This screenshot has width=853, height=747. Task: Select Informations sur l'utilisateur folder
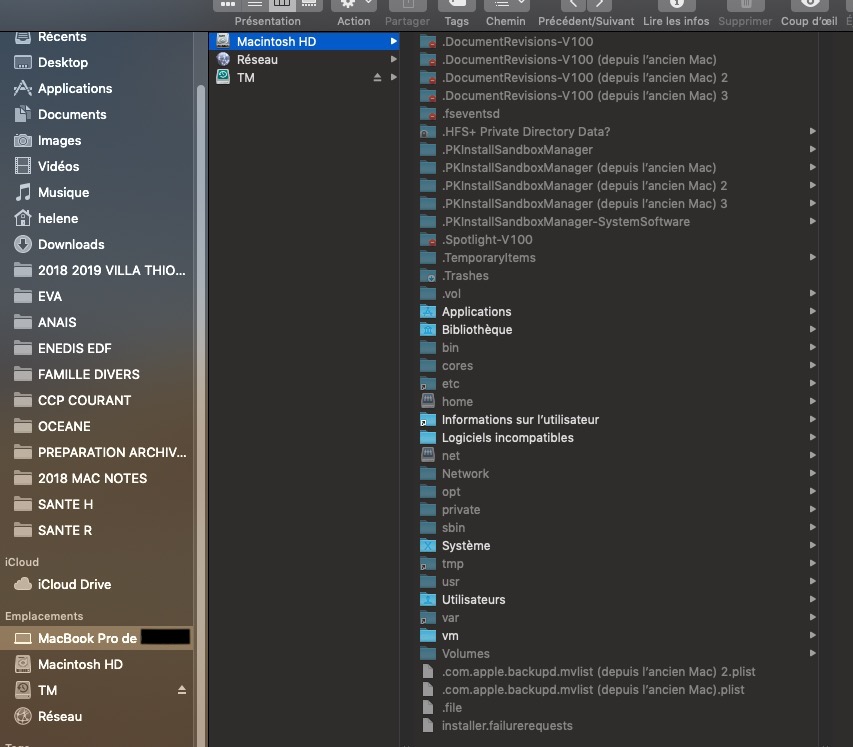[609, 420]
